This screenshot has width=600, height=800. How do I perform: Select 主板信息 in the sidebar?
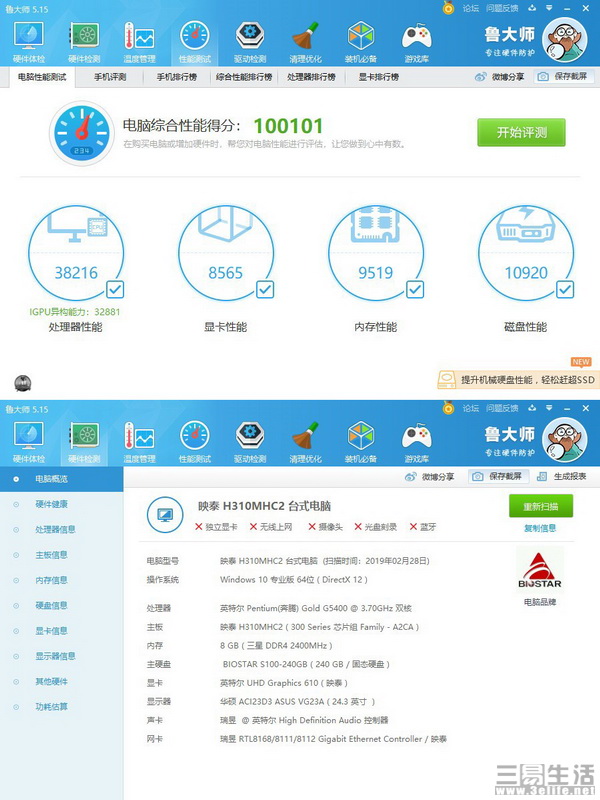[61, 555]
